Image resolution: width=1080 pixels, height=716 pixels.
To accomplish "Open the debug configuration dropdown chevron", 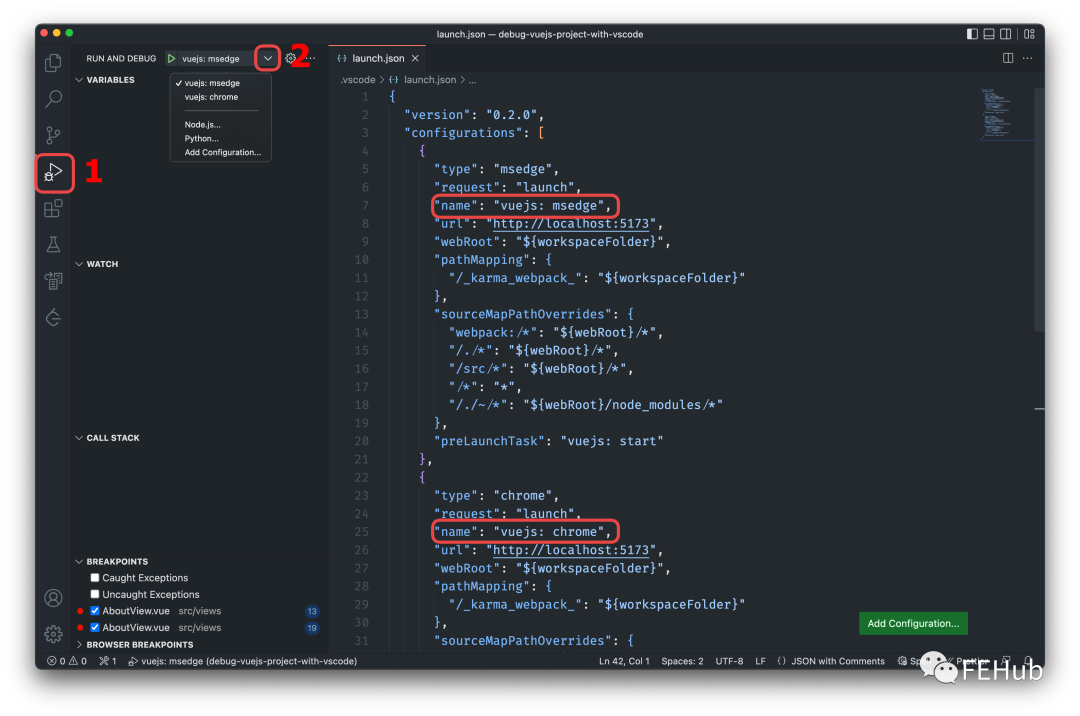I will pos(268,59).
